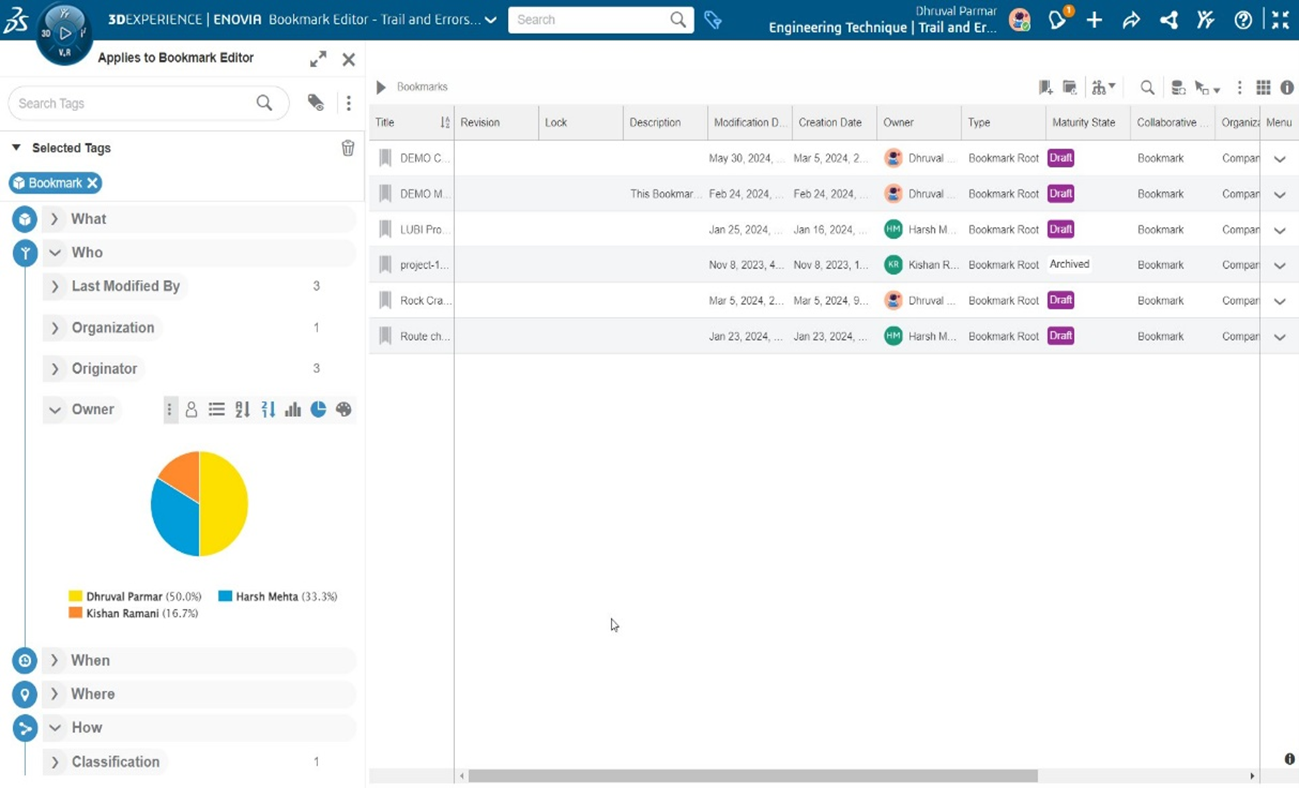Click the notifications bell icon
This screenshot has width=1299, height=788.
tap(1058, 20)
